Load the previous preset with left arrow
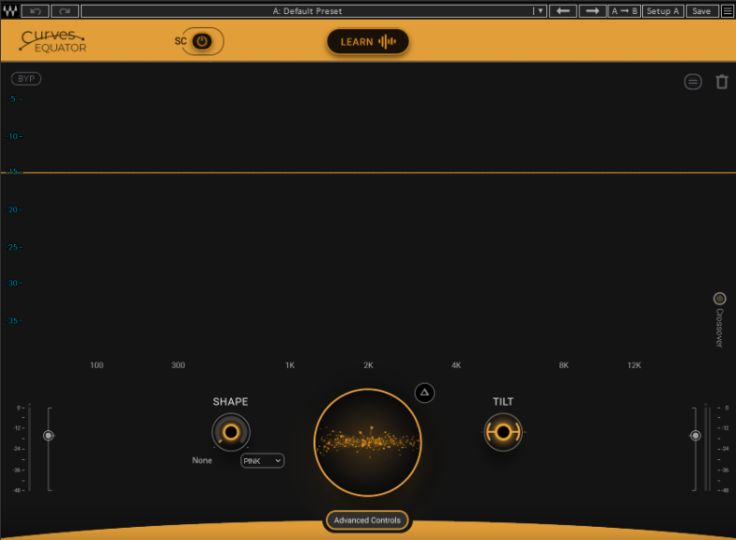Viewport: 736px width, 540px height. pos(563,11)
